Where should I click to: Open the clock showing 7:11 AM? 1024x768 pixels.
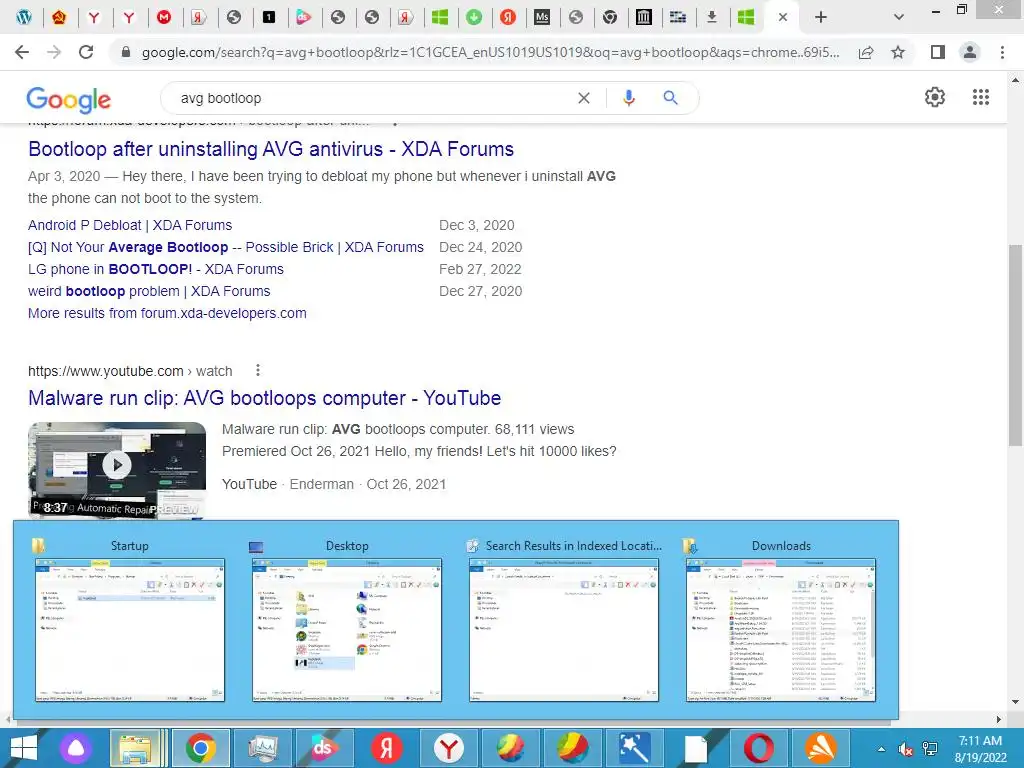(x=980, y=748)
